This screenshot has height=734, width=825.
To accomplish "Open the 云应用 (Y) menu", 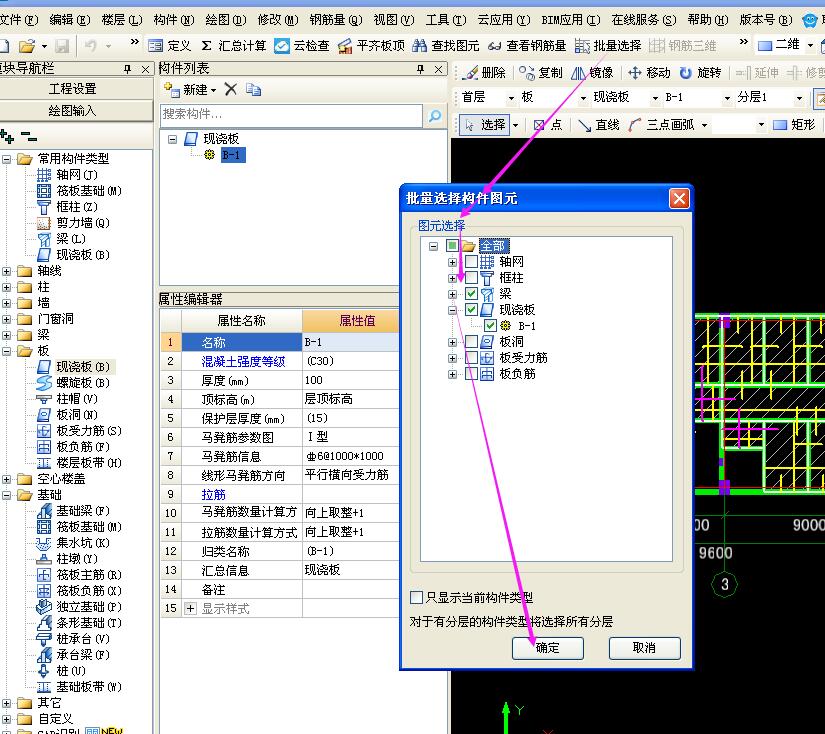I will (x=504, y=20).
